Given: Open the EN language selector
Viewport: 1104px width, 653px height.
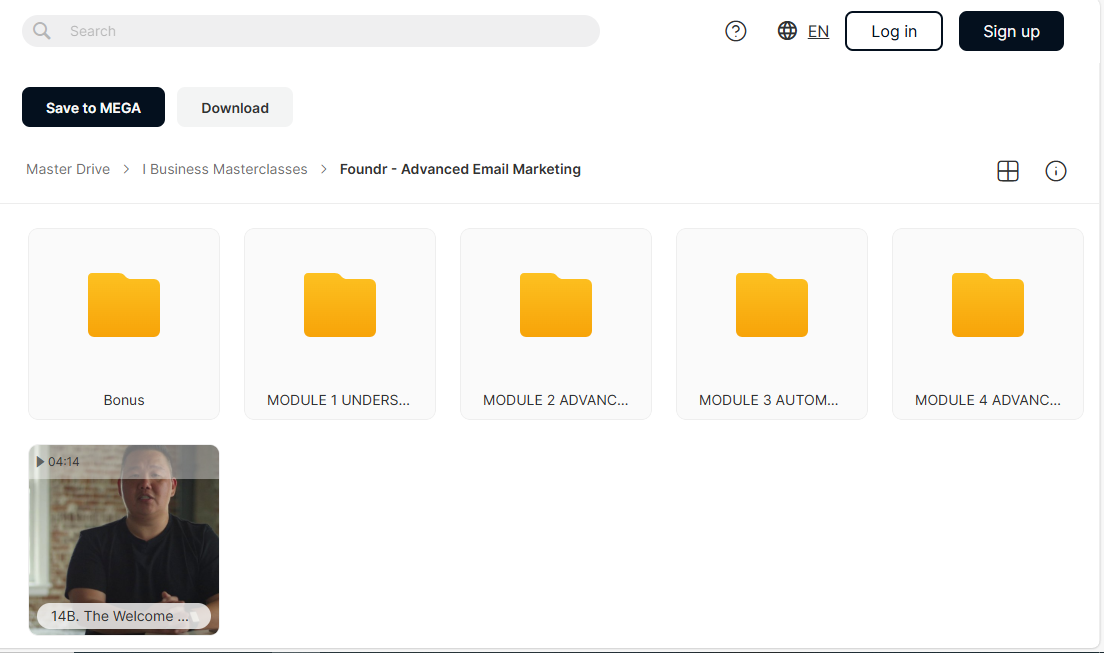Looking at the screenshot, I should click(x=818, y=32).
